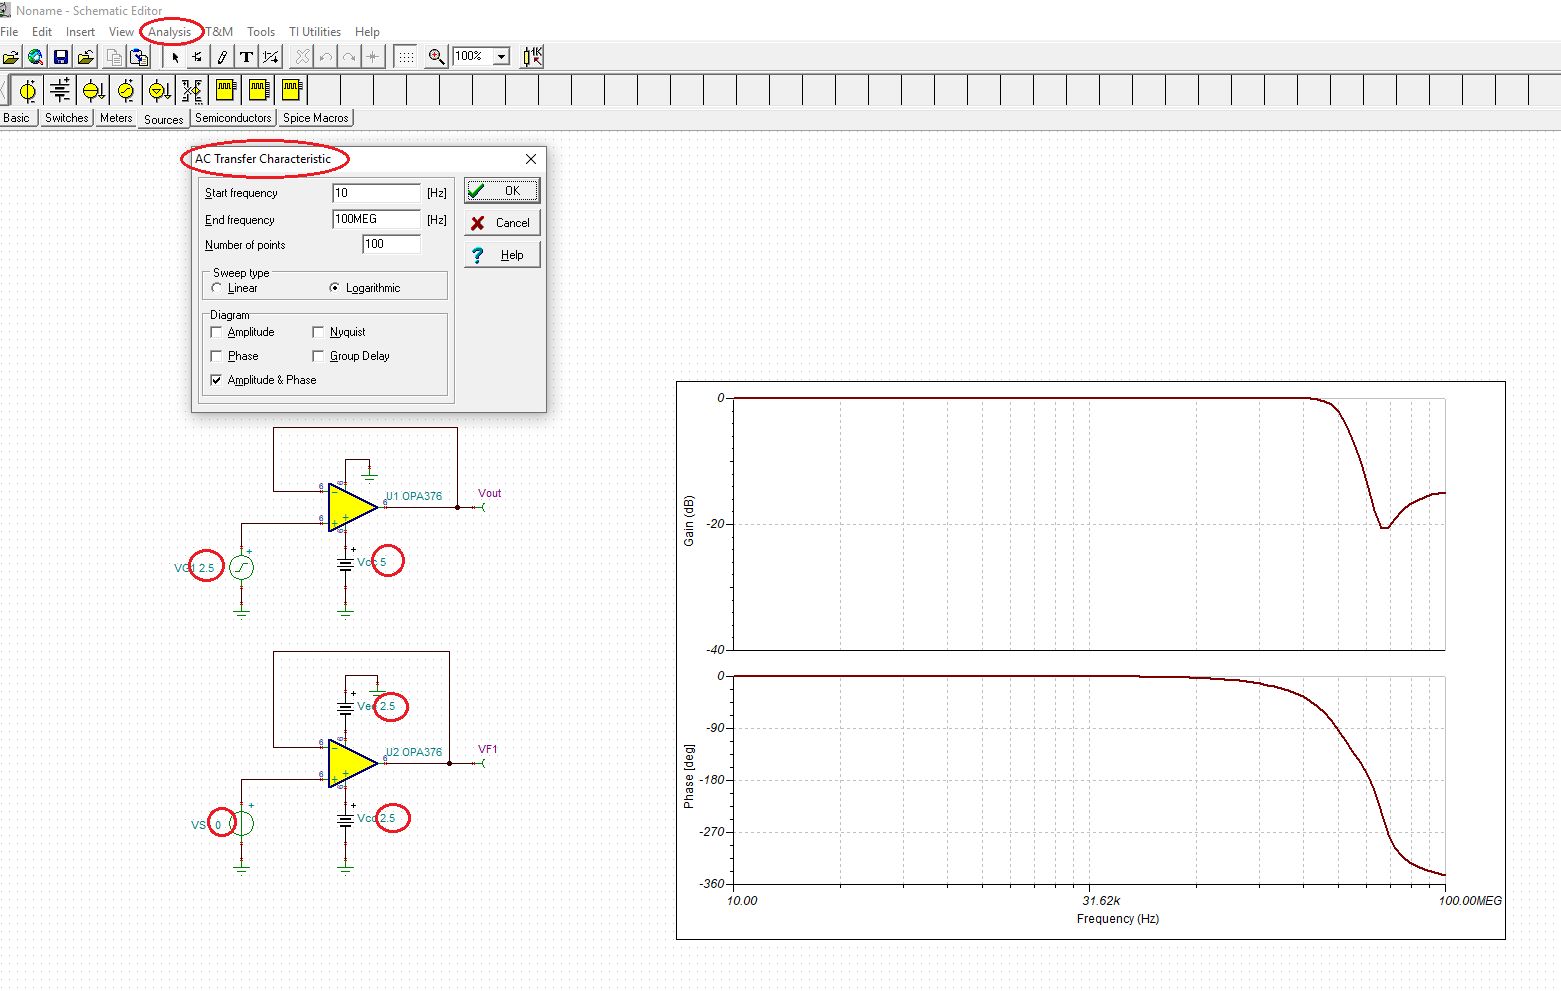This screenshot has height=991, width=1561.
Task: Switch to the Spice Macros tab
Action: click(x=316, y=118)
